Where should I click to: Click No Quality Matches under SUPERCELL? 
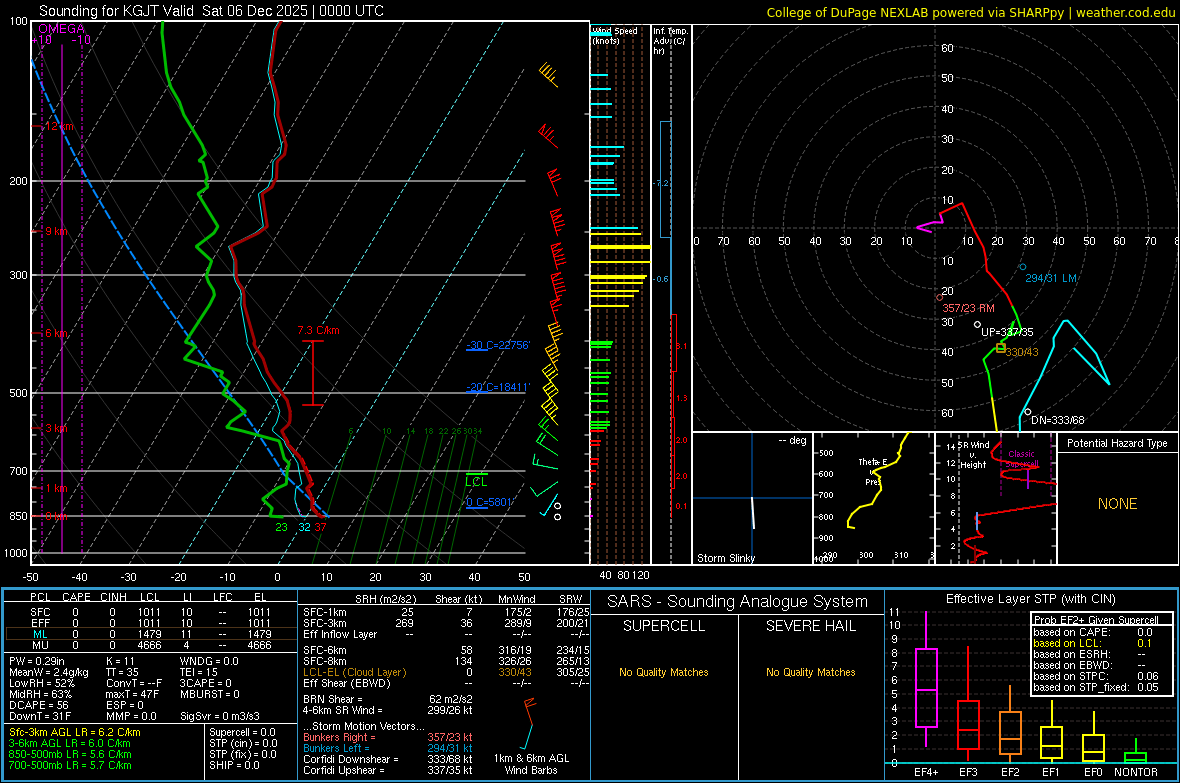tap(664, 672)
